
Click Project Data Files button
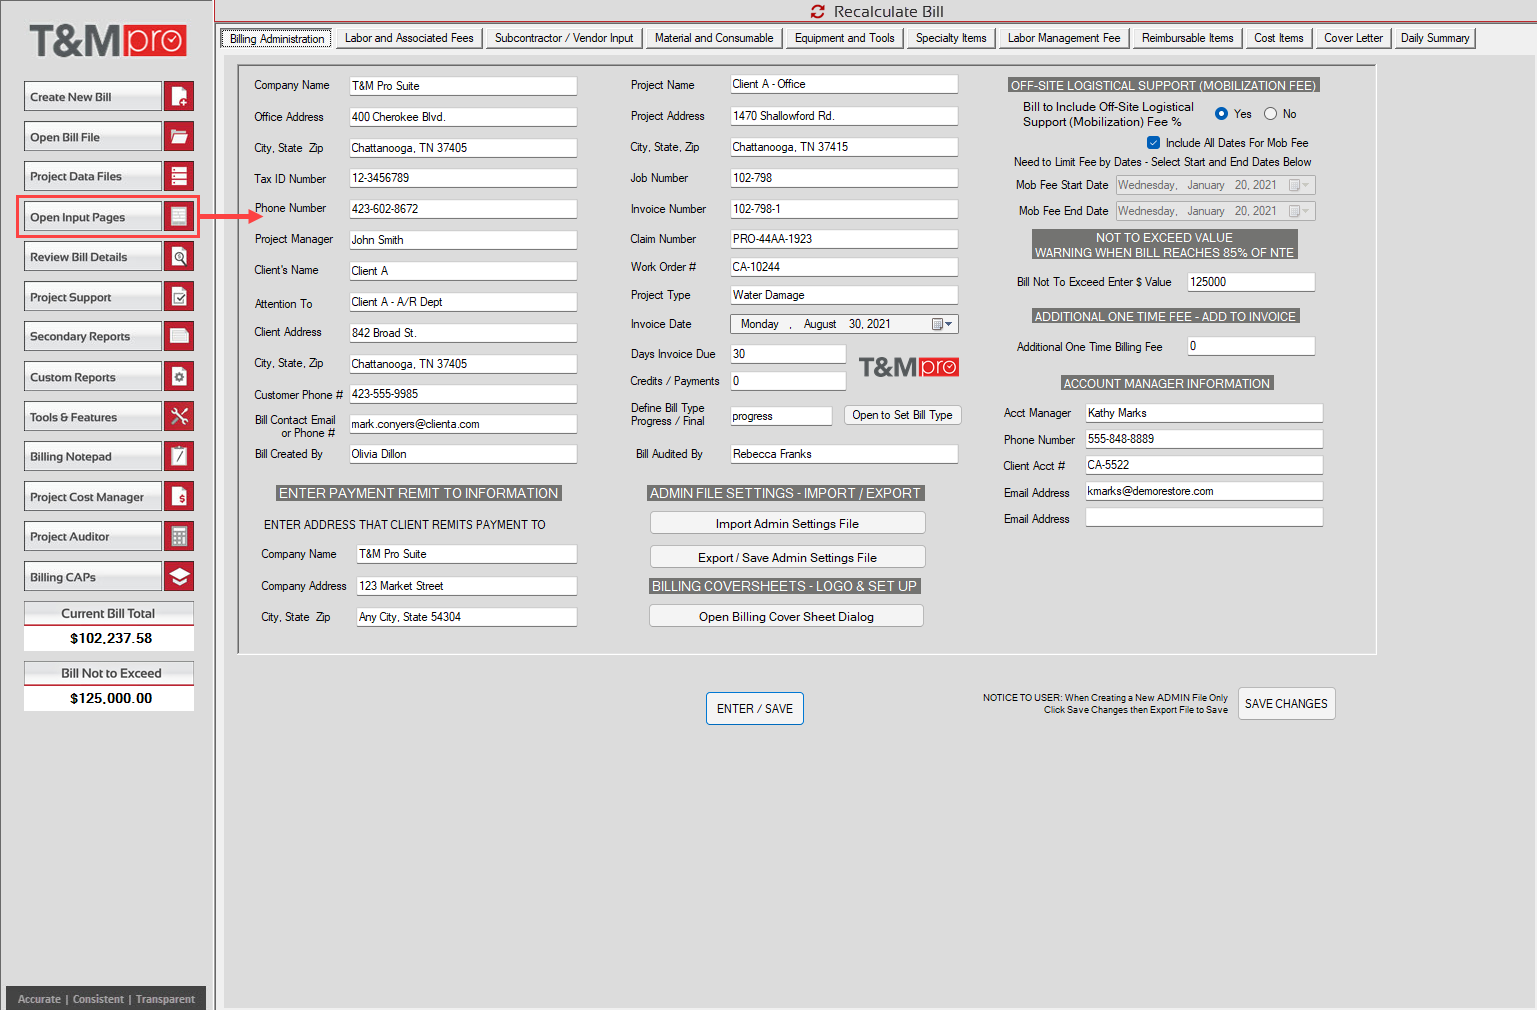(92, 176)
